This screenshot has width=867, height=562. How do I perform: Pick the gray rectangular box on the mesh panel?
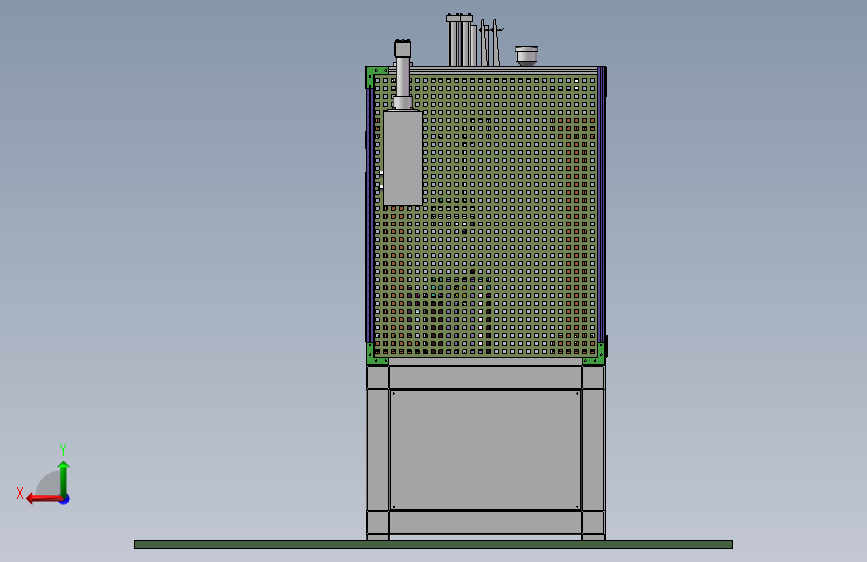(403, 158)
